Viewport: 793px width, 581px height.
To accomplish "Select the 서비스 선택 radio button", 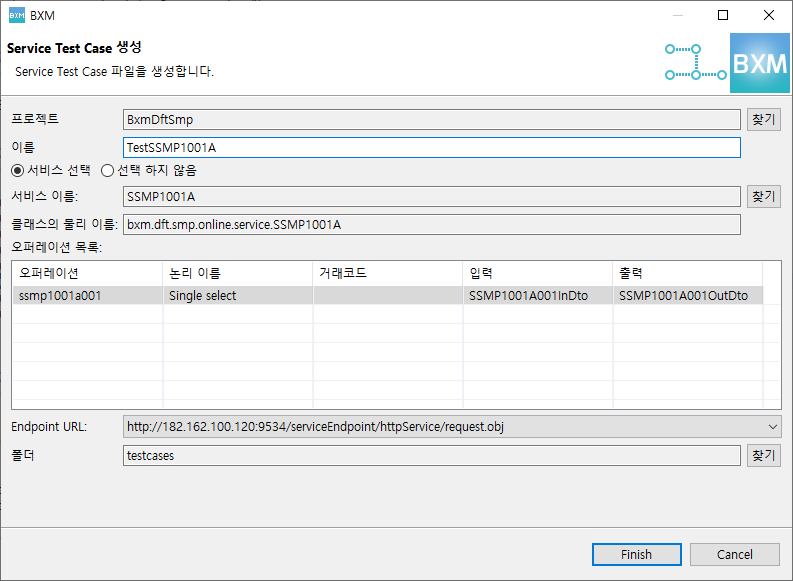I will tap(17, 170).
